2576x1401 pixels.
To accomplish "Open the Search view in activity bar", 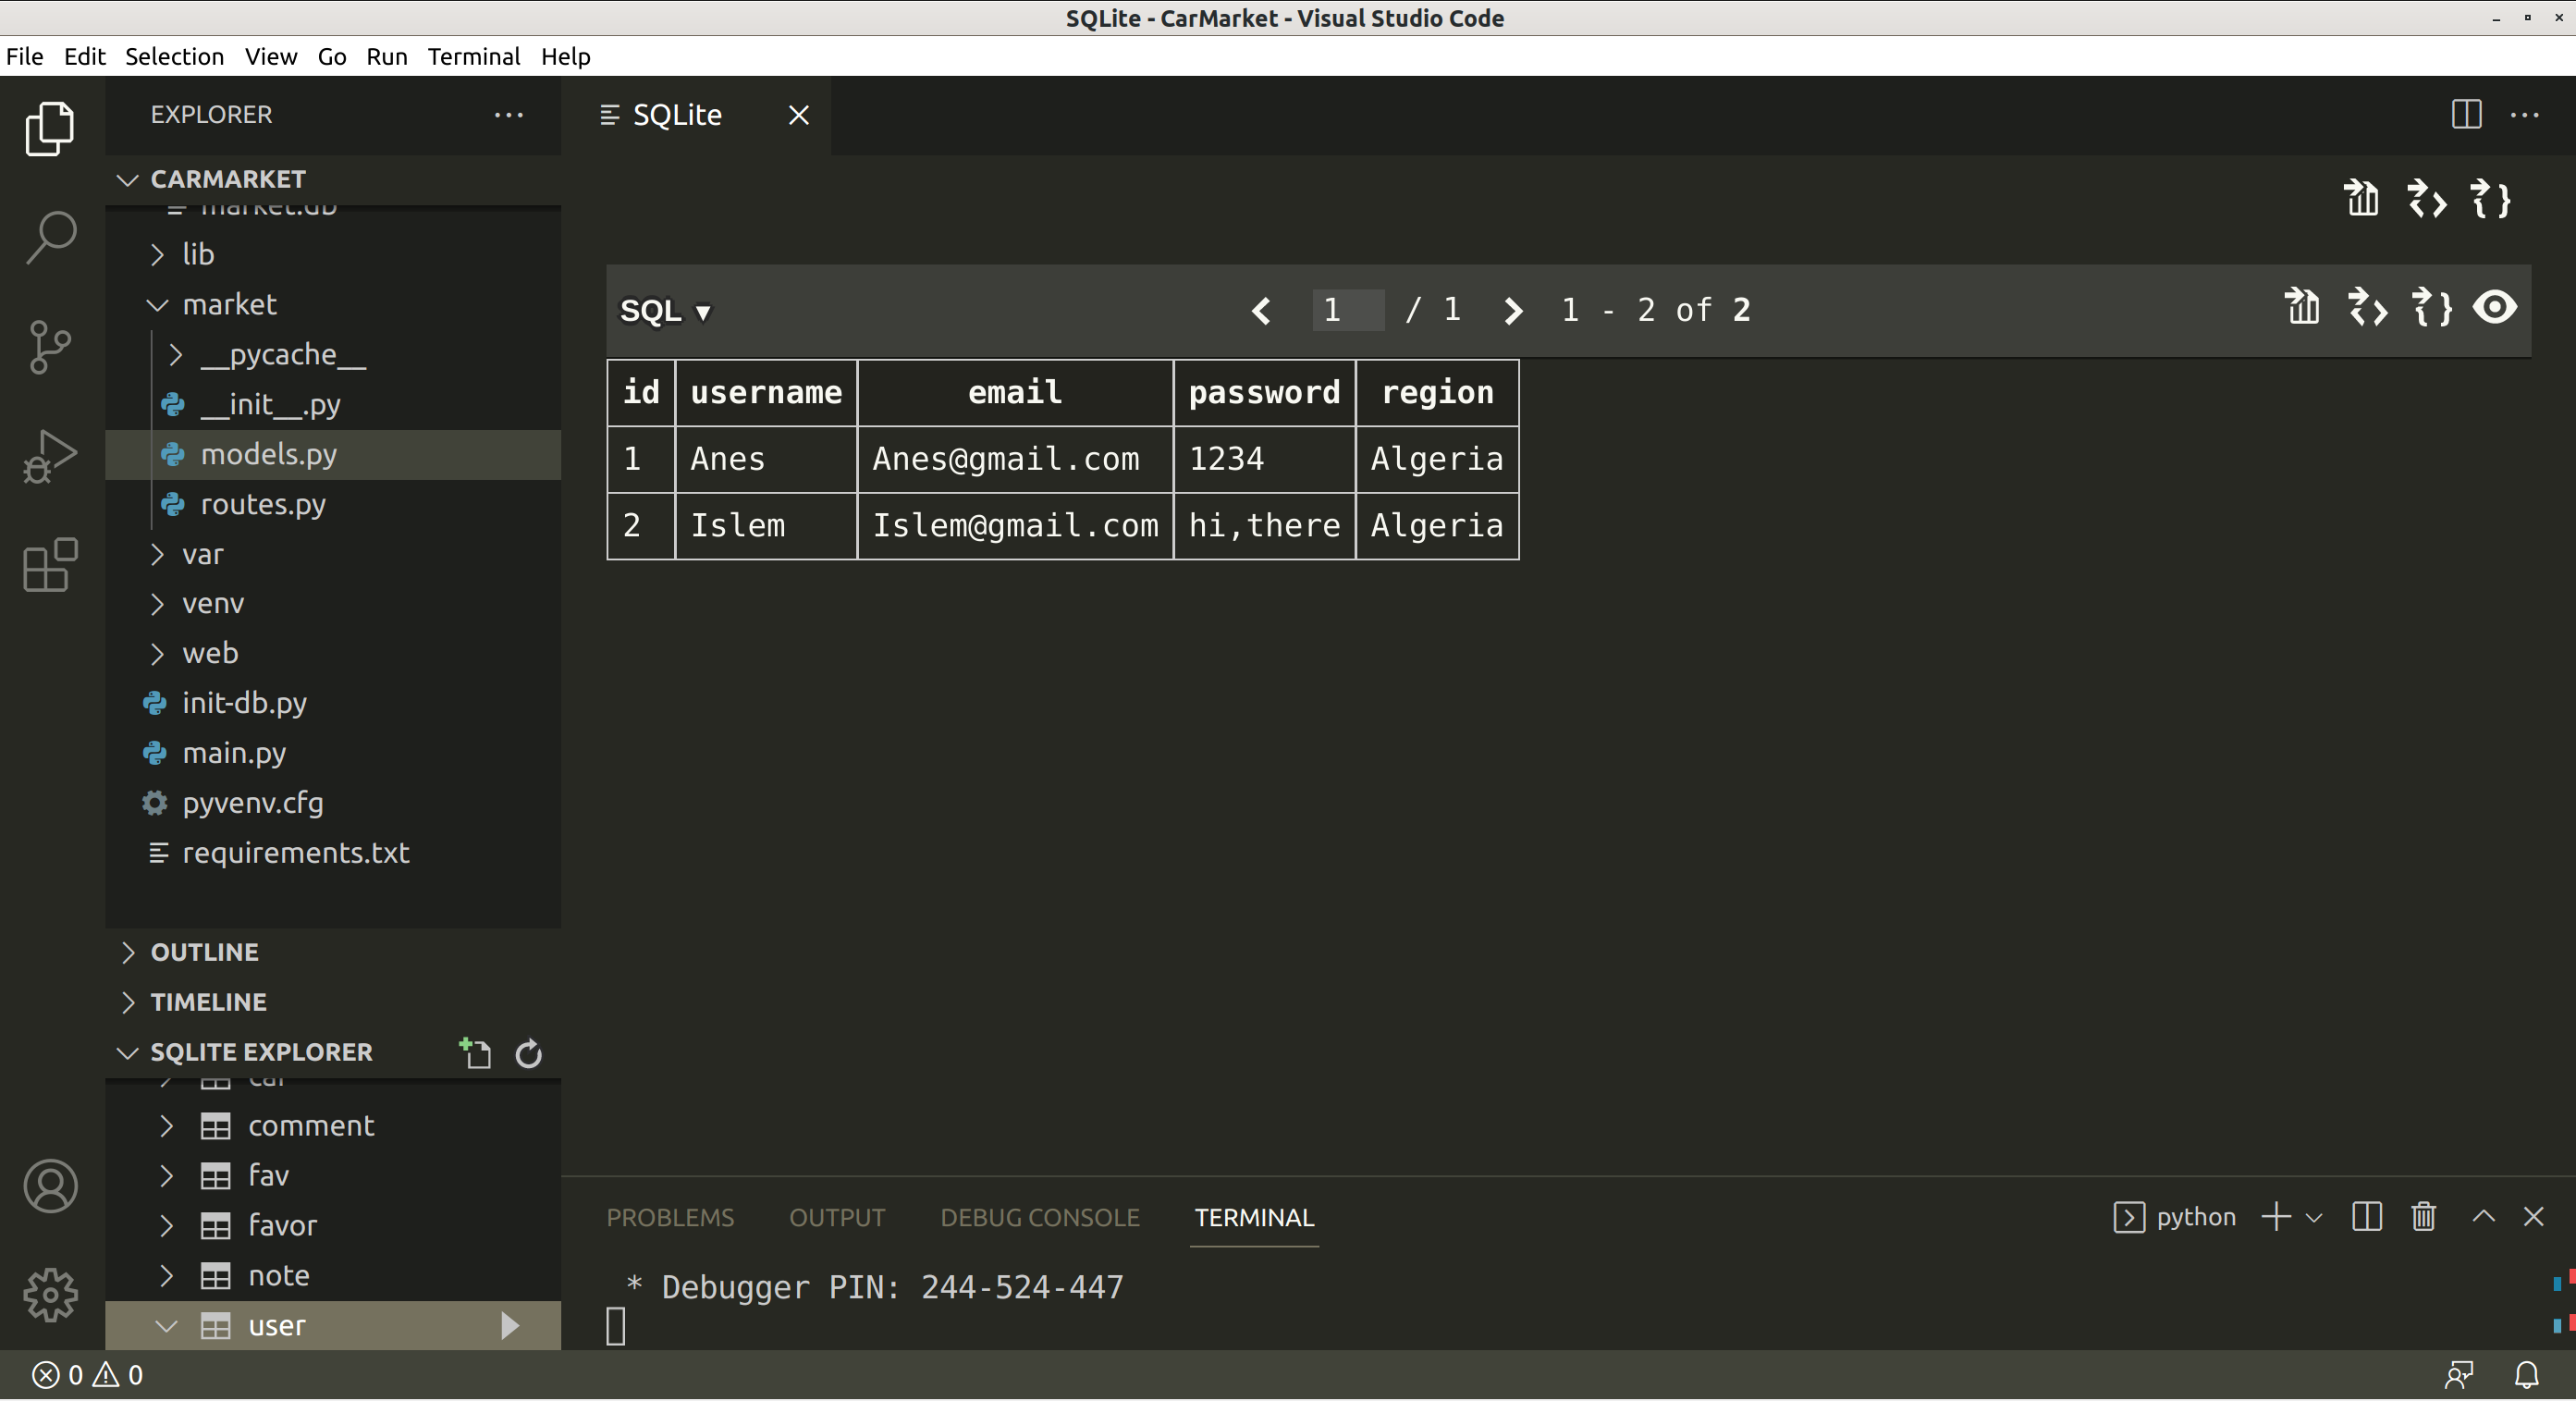I will tap(50, 237).
